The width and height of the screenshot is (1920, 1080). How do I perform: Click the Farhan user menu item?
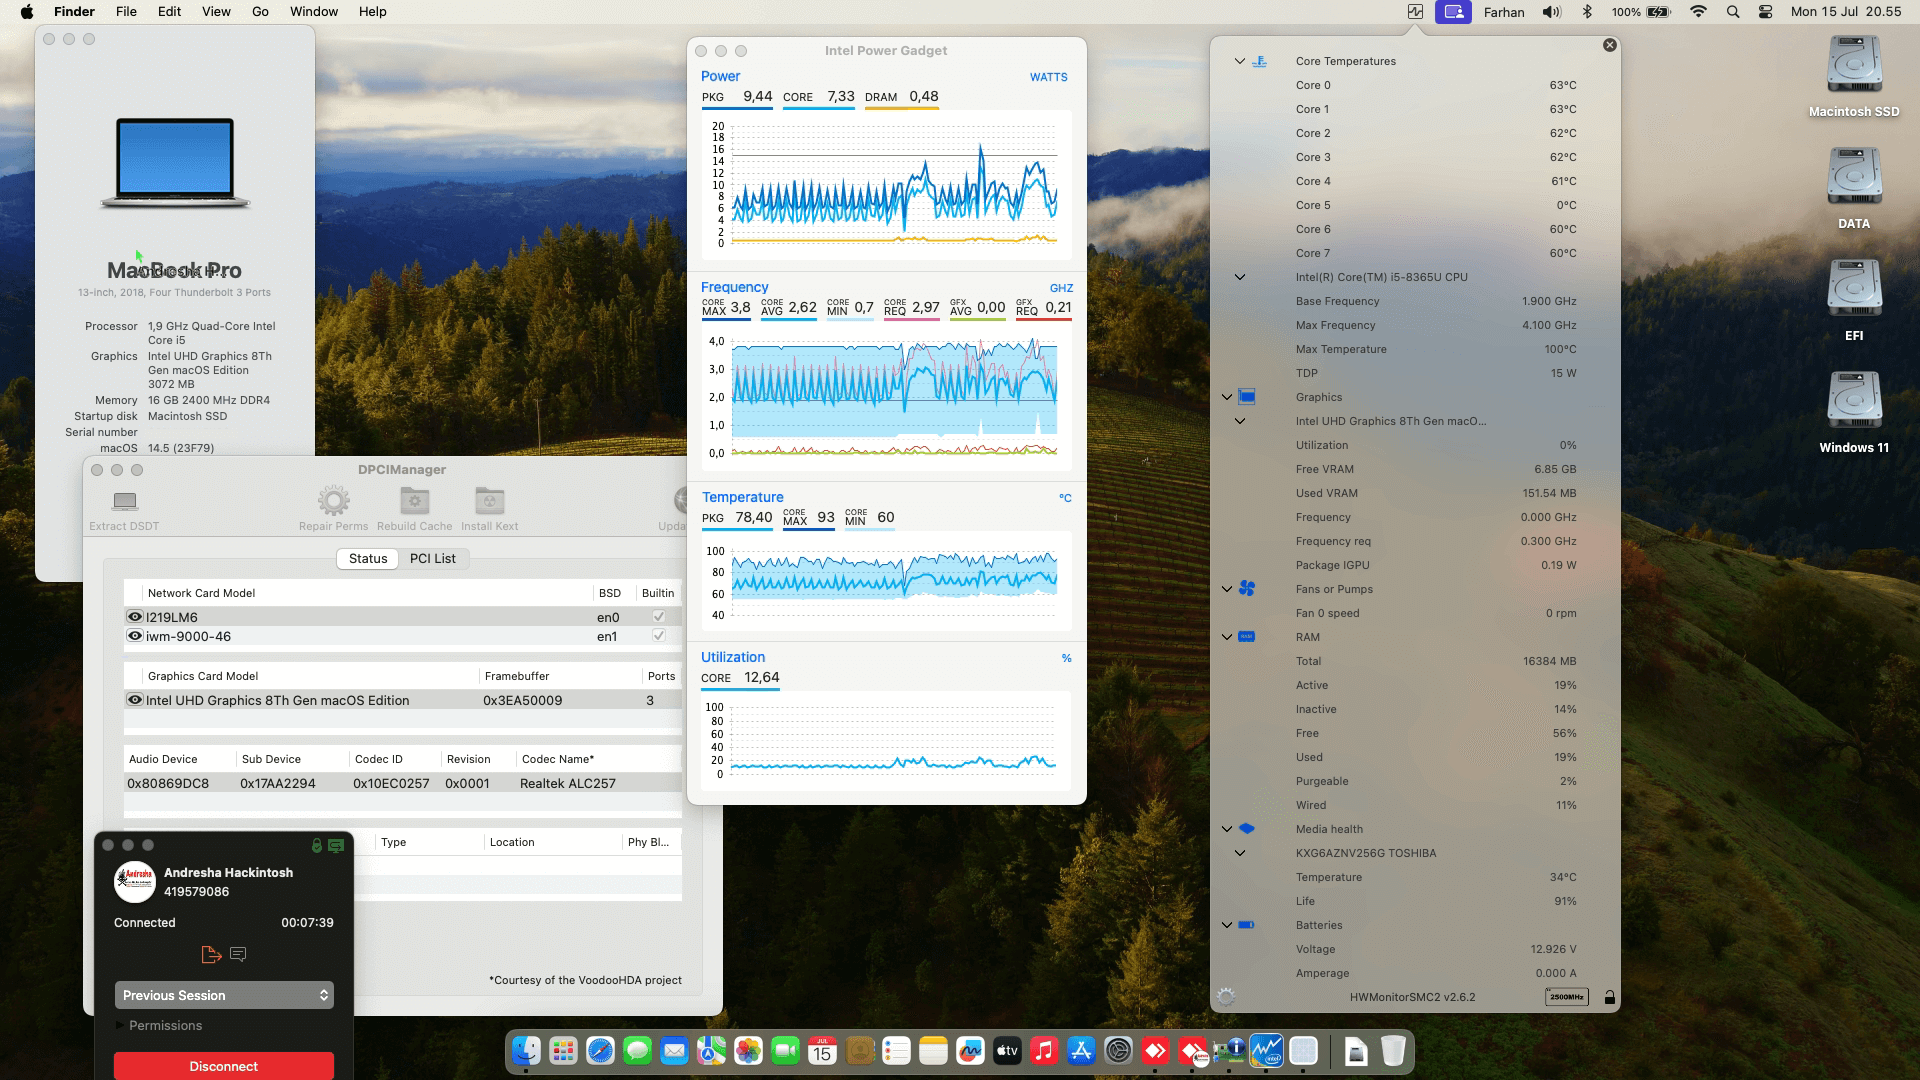click(1504, 12)
